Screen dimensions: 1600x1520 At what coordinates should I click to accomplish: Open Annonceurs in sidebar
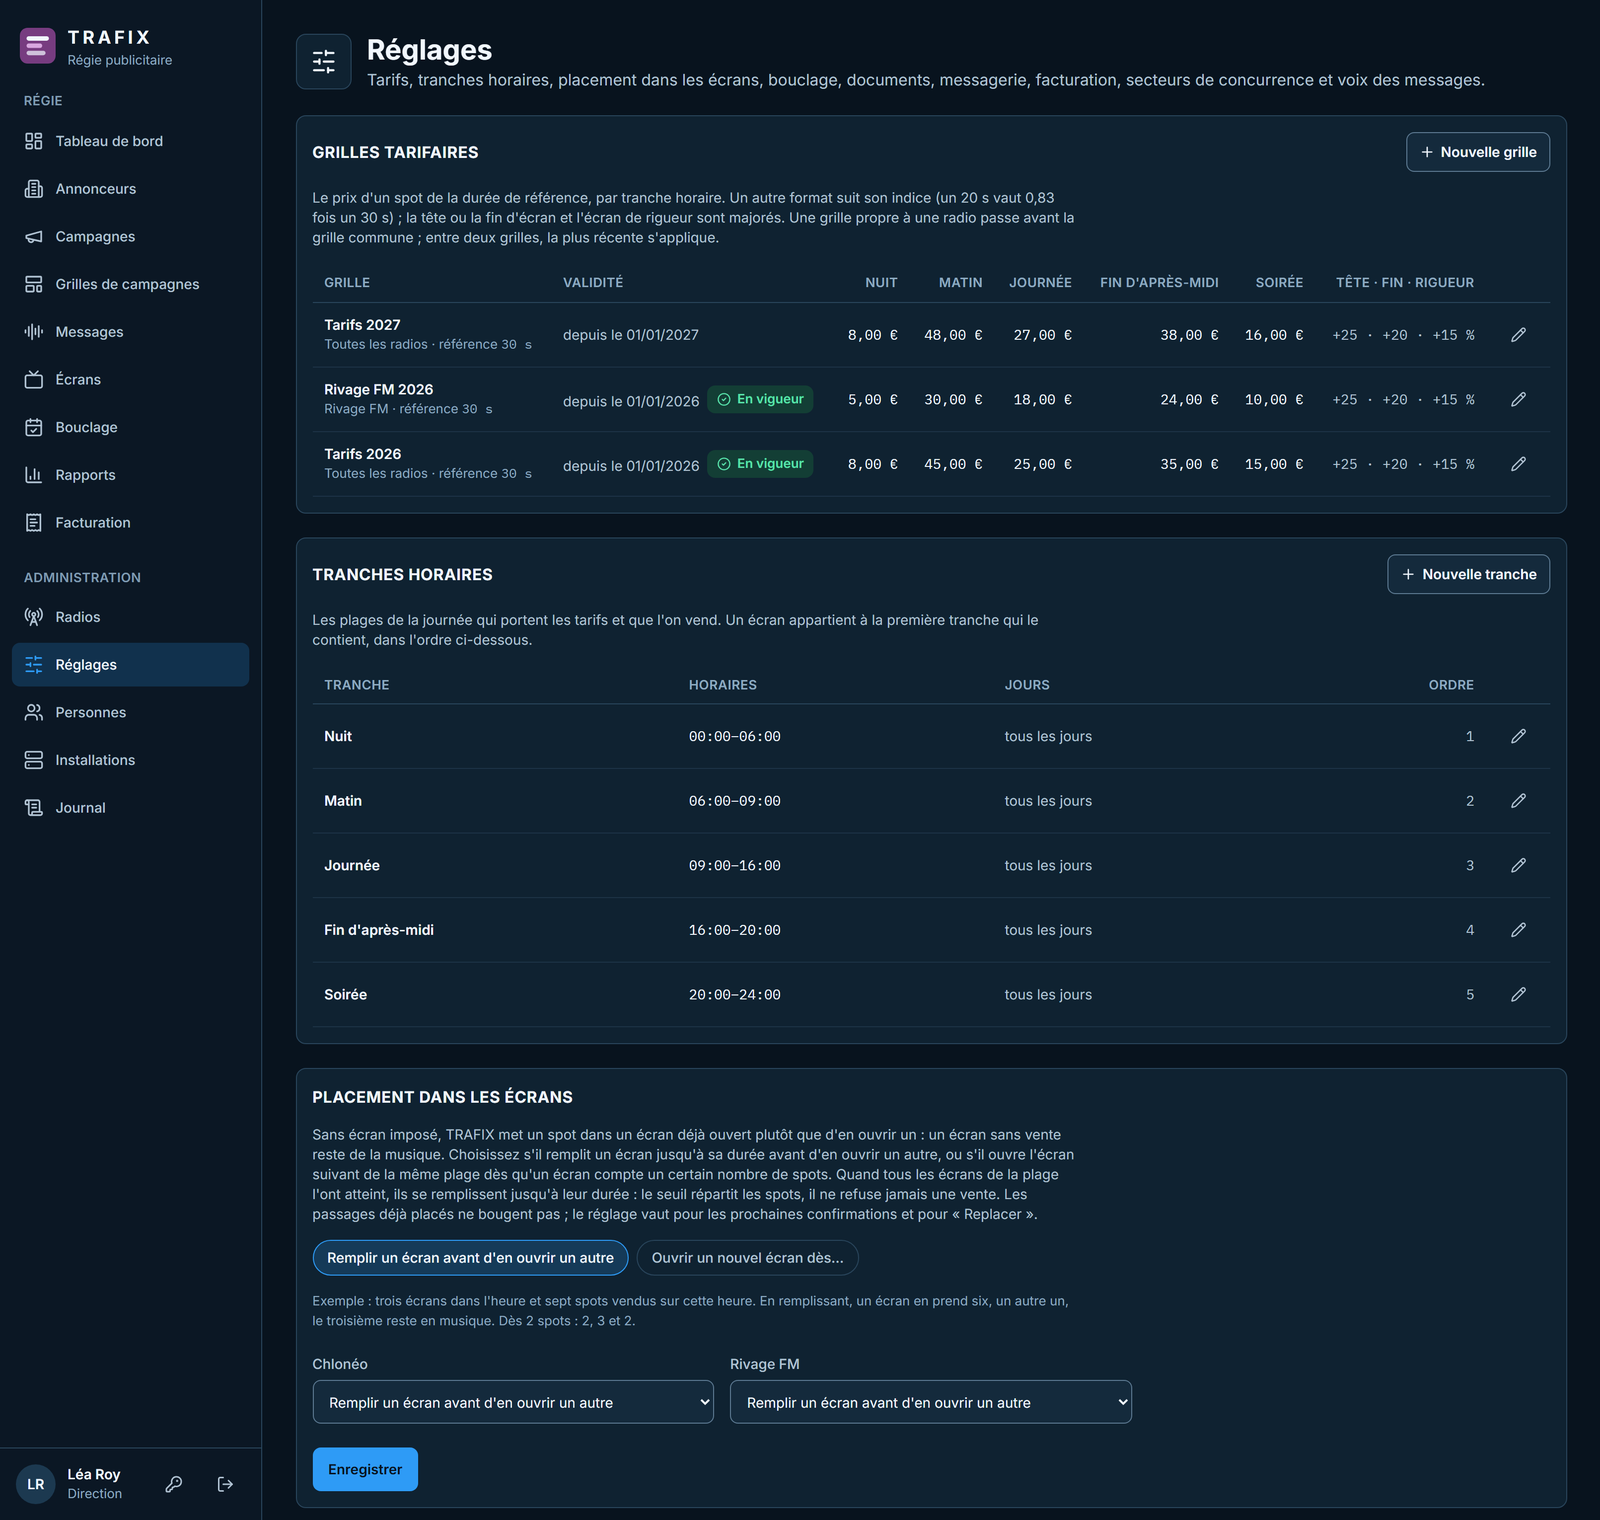pos(130,189)
